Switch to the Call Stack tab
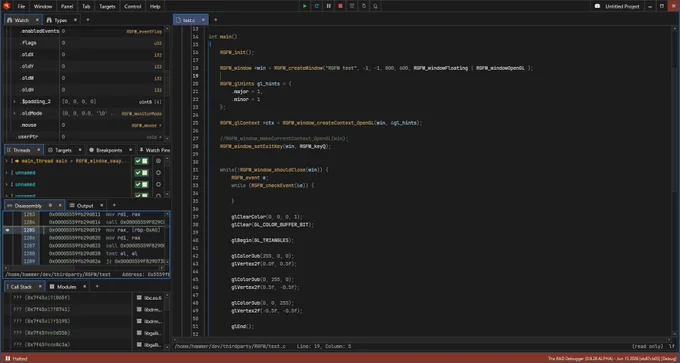The width and height of the screenshot is (680, 363). 21,287
